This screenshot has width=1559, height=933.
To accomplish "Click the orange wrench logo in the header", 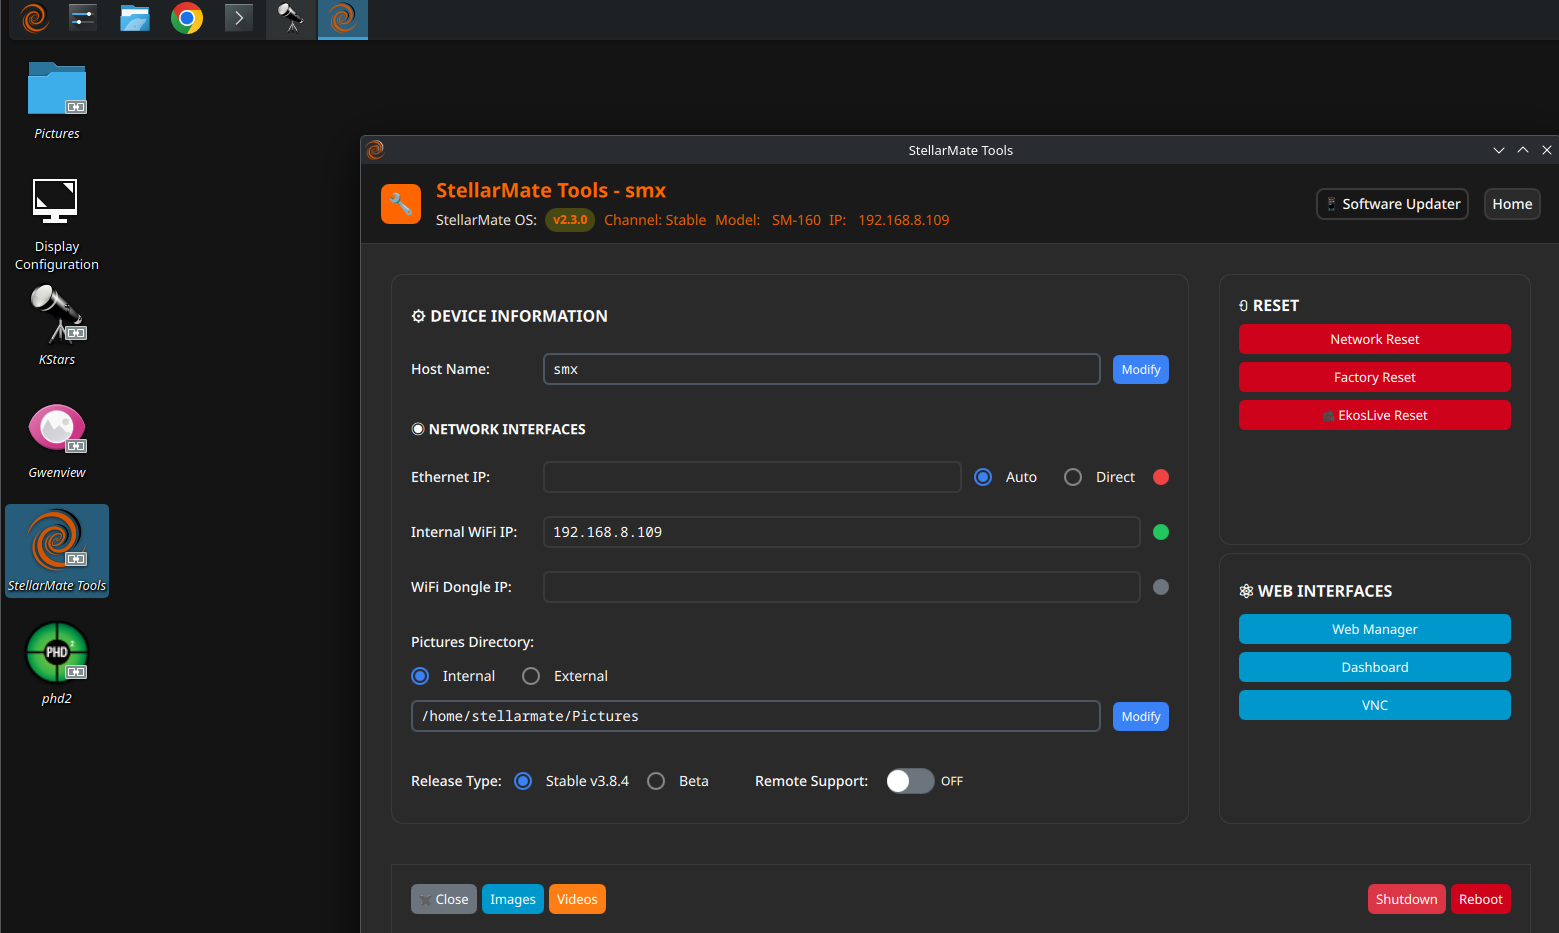I will tap(401, 204).
